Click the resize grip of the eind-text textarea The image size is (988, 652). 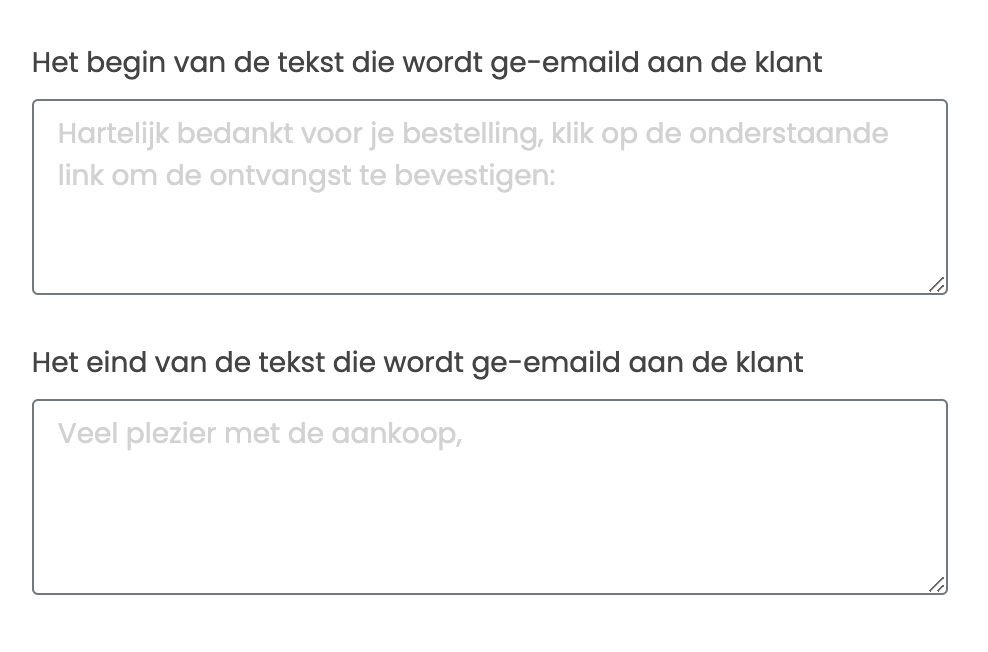tap(936, 585)
